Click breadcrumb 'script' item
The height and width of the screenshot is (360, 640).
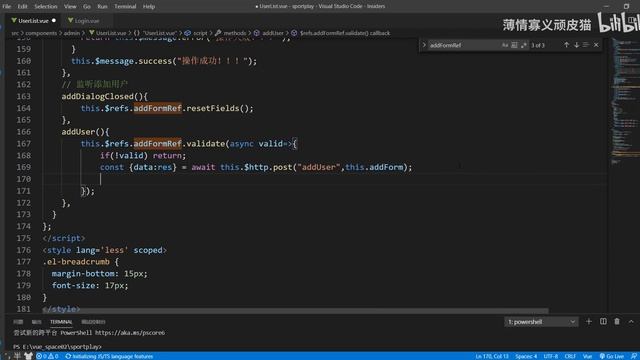(196, 33)
